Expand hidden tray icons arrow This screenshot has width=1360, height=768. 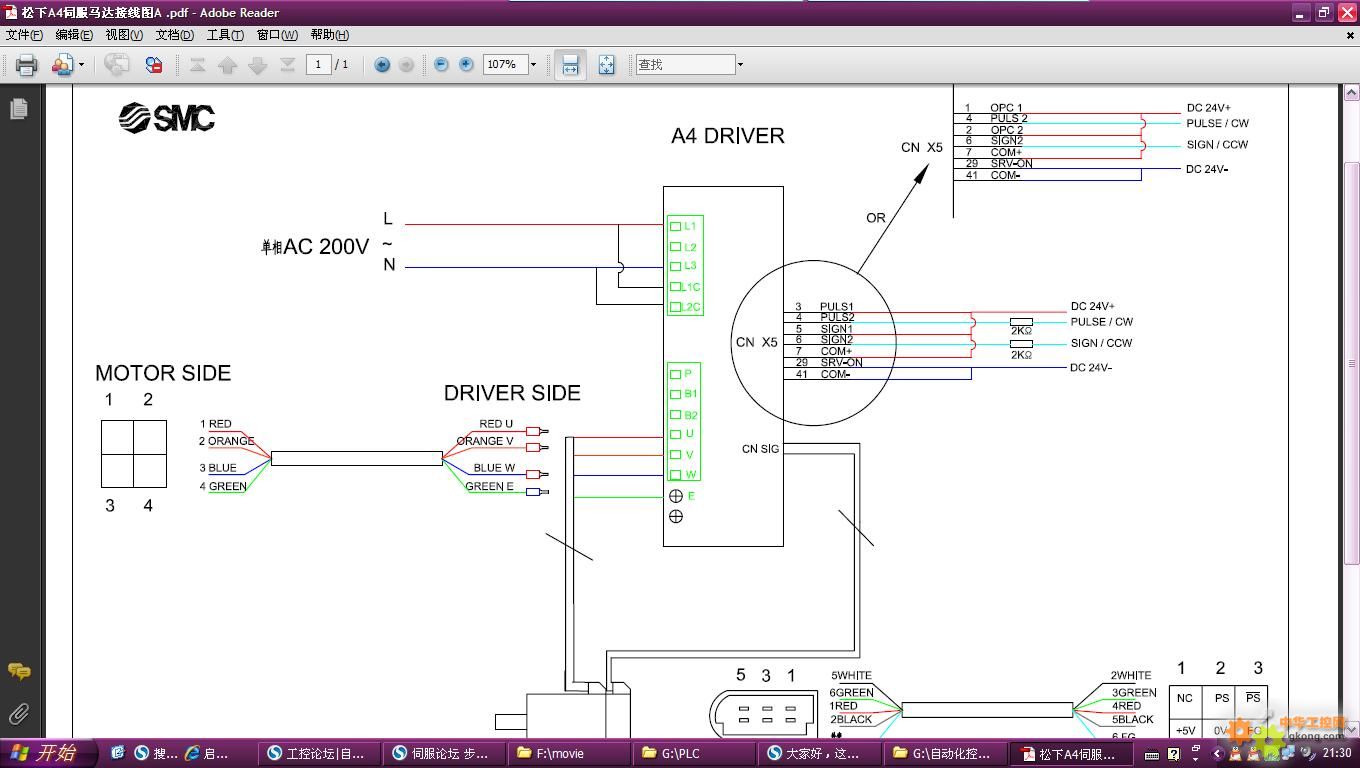tap(1217, 754)
